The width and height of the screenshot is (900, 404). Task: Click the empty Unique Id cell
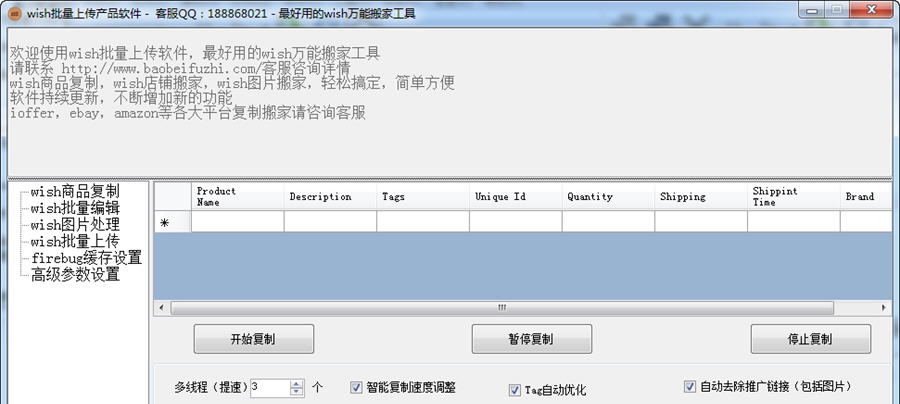coord(516,222)
